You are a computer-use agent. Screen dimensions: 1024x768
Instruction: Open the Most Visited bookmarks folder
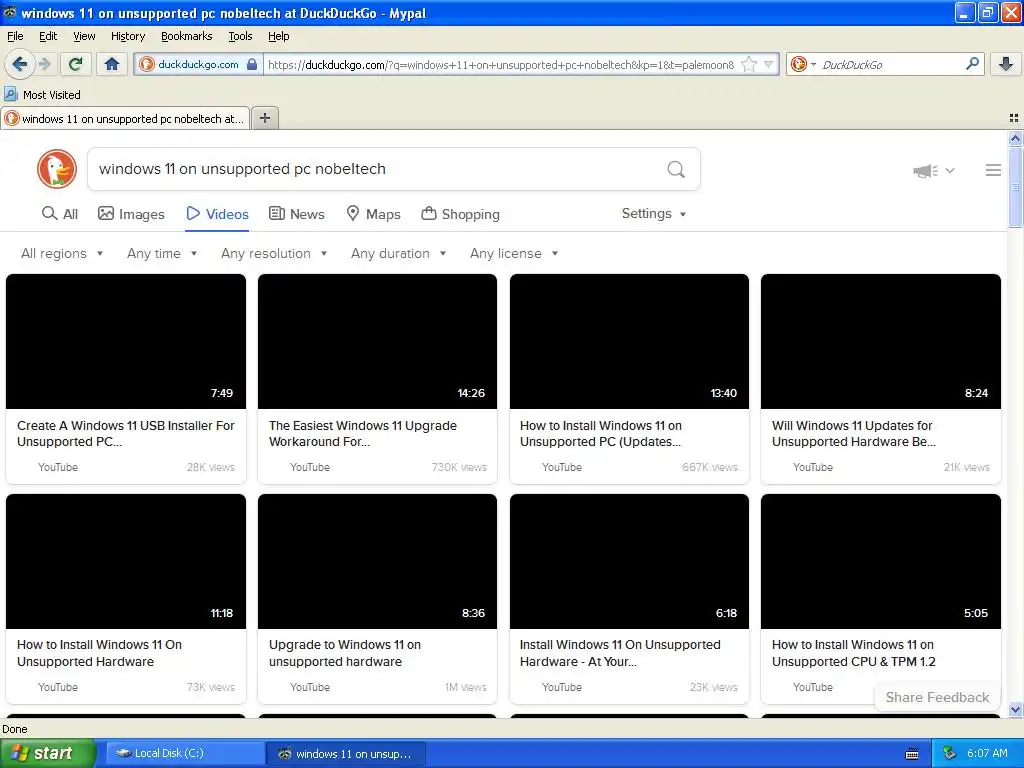click(42, 95)
